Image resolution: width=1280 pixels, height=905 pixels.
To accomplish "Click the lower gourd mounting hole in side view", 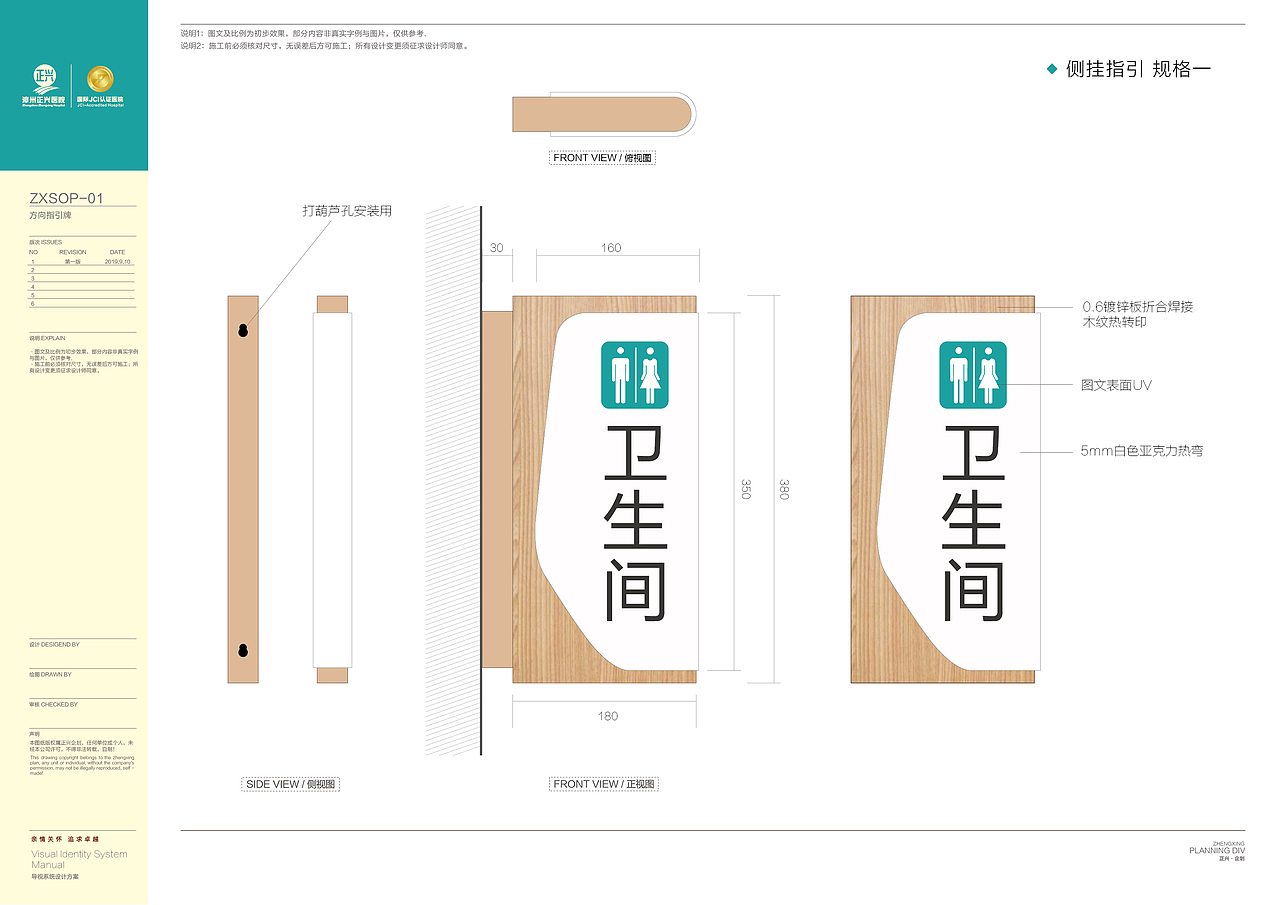I will 242,650.
